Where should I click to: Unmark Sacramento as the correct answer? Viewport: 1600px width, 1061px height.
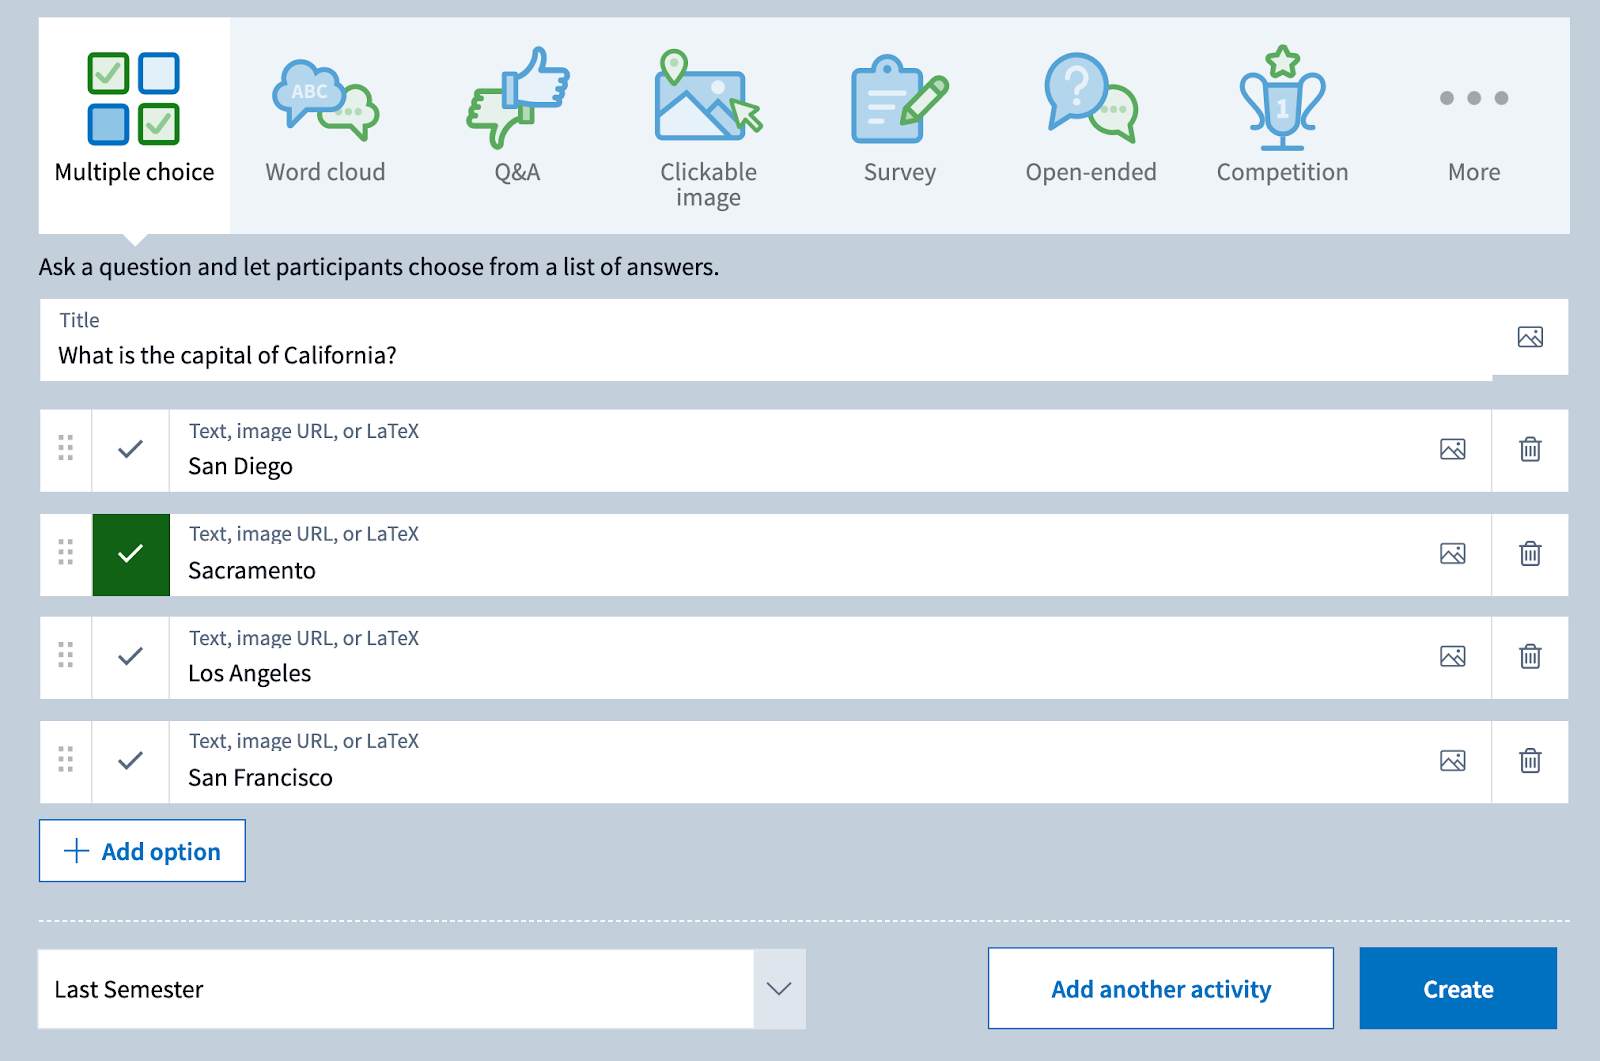[131, 554]
